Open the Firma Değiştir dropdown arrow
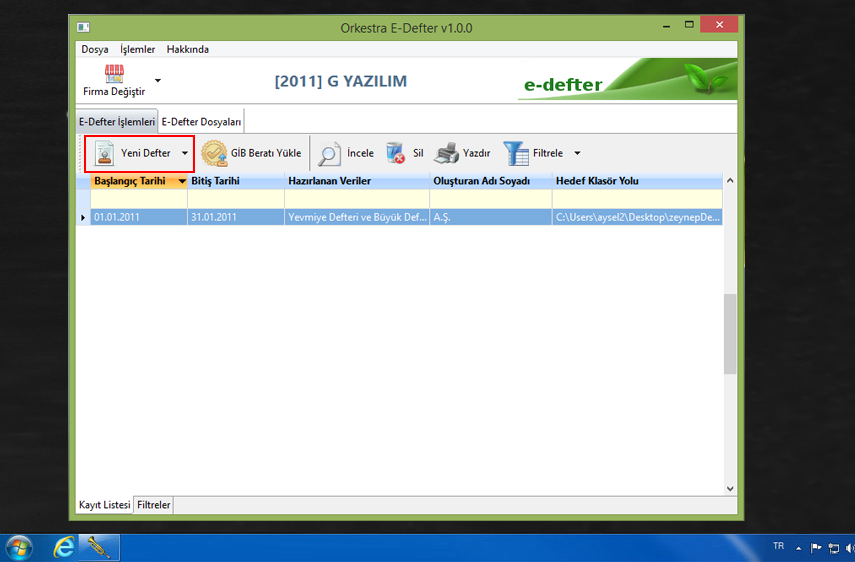The image size is (855, 562). tap(158, 81)
